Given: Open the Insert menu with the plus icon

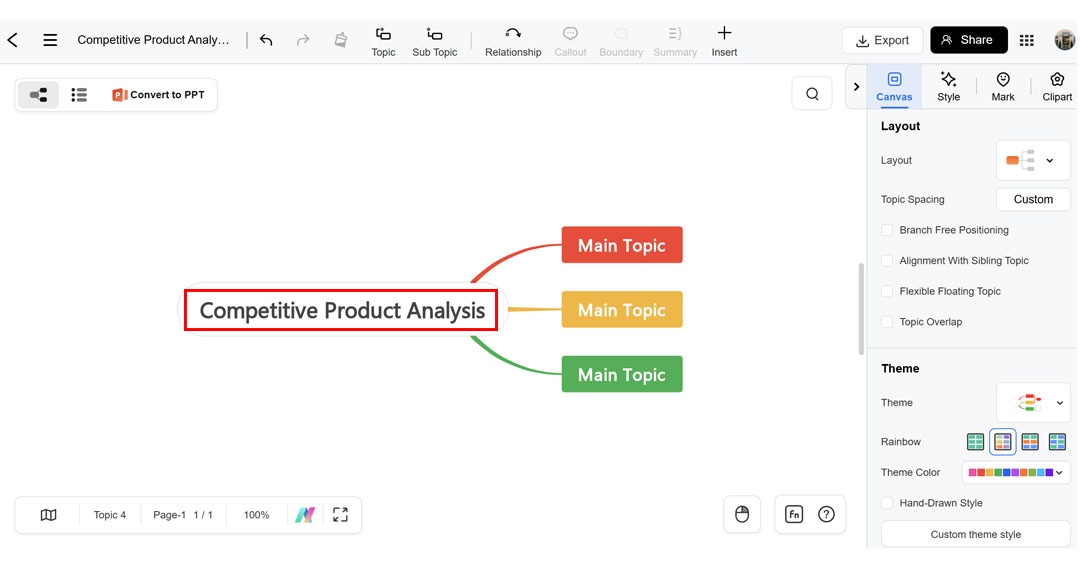Looking at the screenshot, I should tap(724, 40).
